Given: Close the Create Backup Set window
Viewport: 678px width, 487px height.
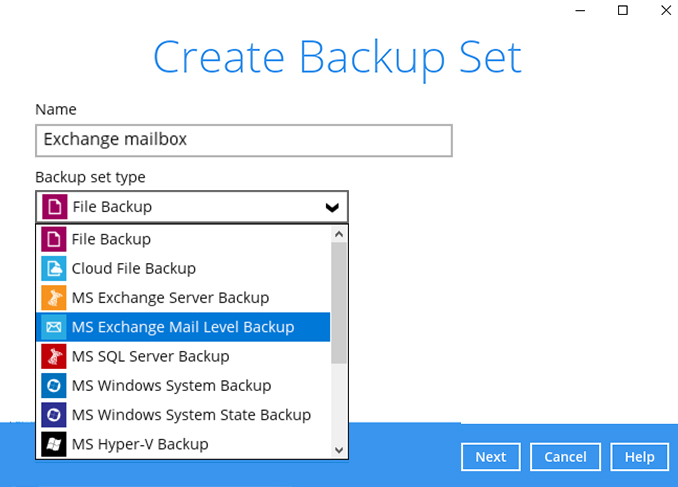Looking at the screenshot, I should point(666,10).
